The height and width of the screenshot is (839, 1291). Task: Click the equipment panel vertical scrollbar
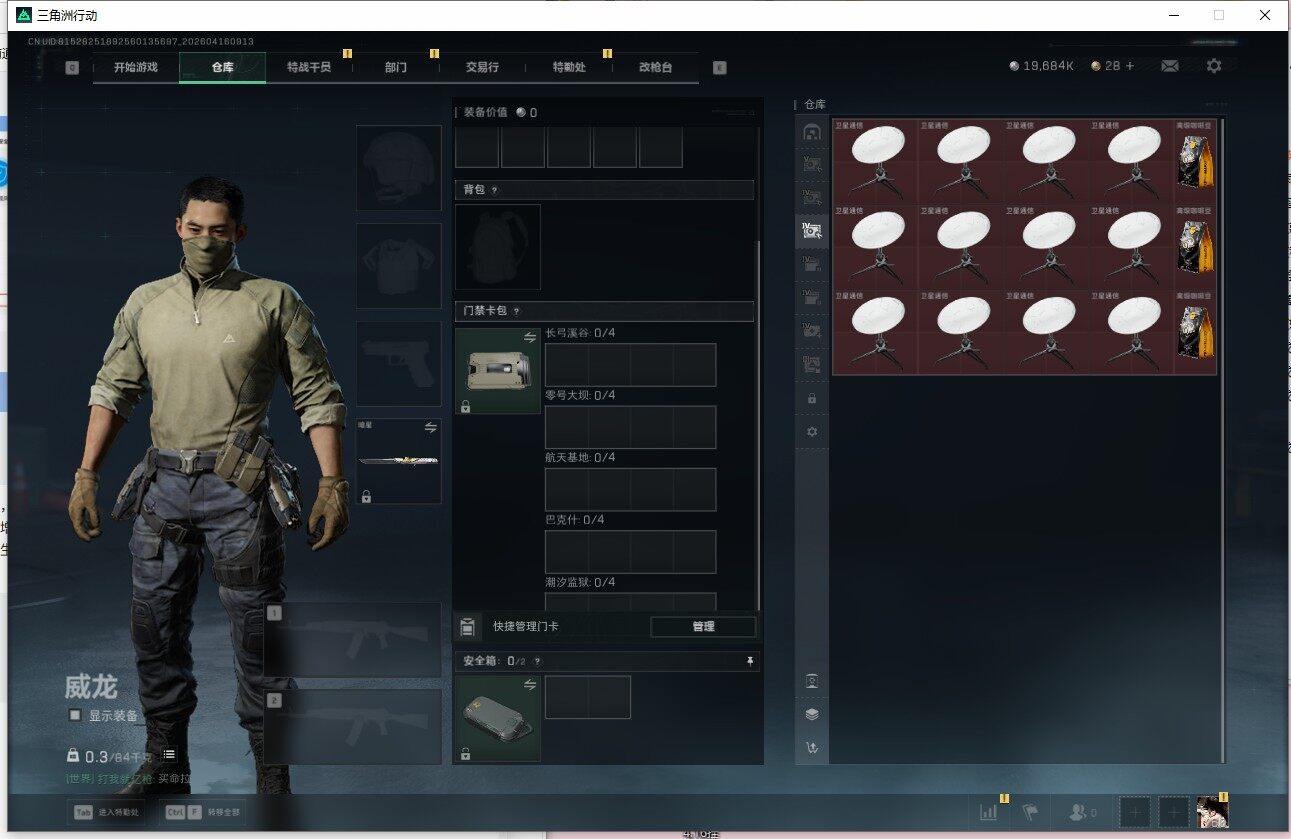click(x=759, y=425)
